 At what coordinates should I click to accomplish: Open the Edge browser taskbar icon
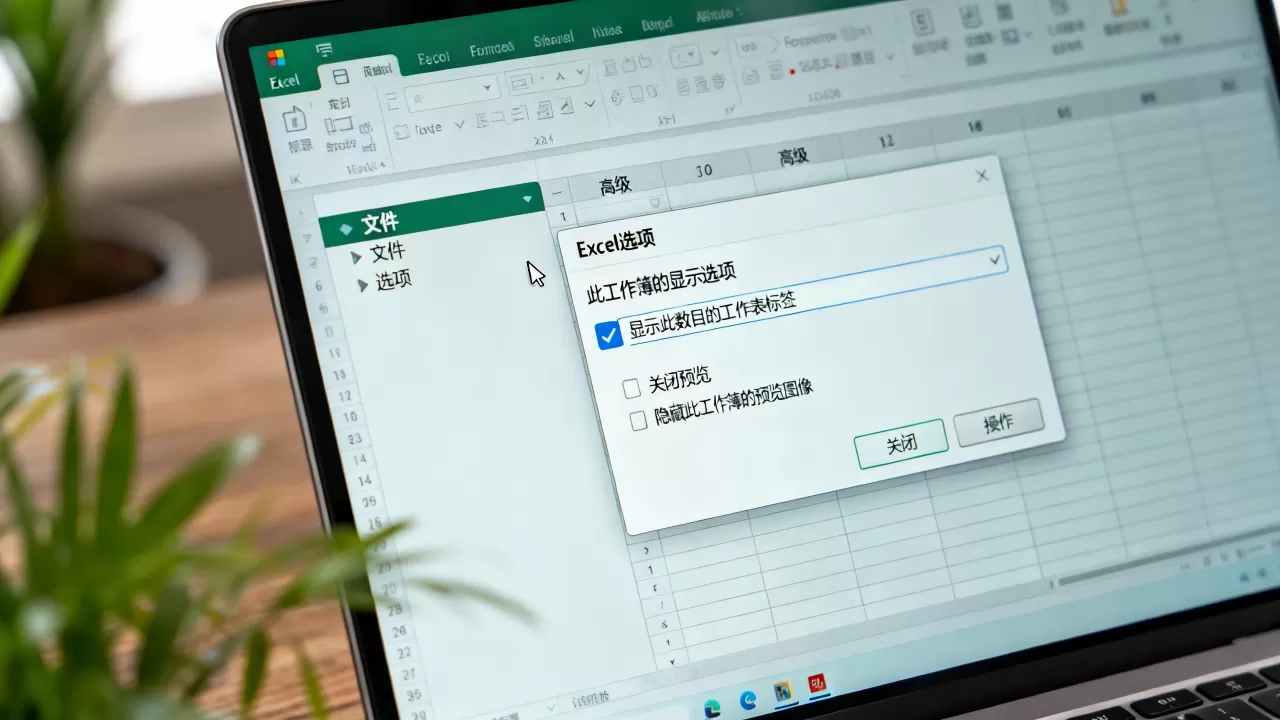tap(747, 700)
